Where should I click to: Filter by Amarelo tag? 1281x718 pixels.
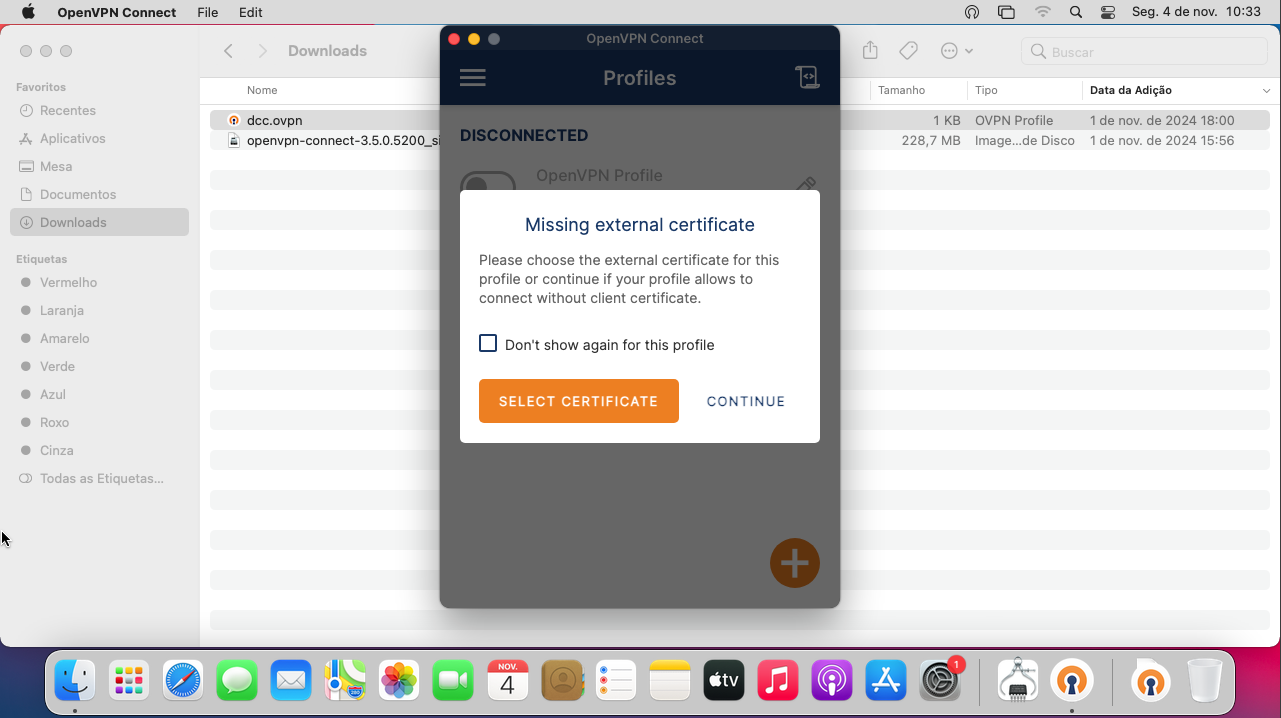tap(99, 338)
